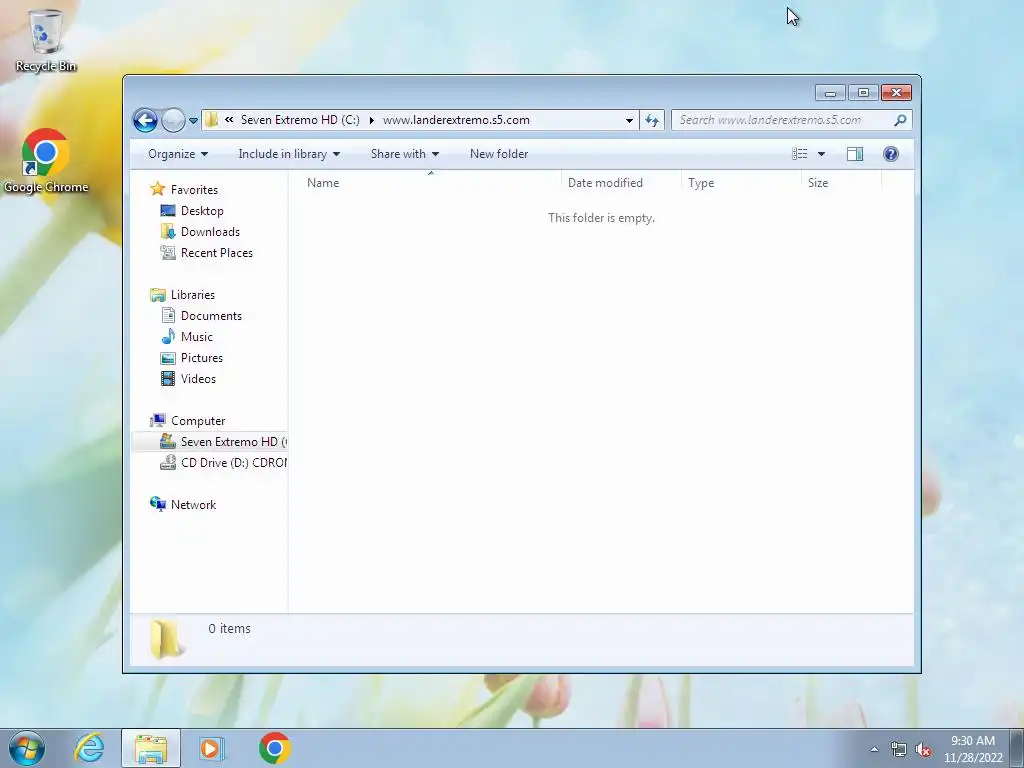Sort by Size column
Image resolution: width=1024 pixels, height=768 pixels.
[841, 183]
